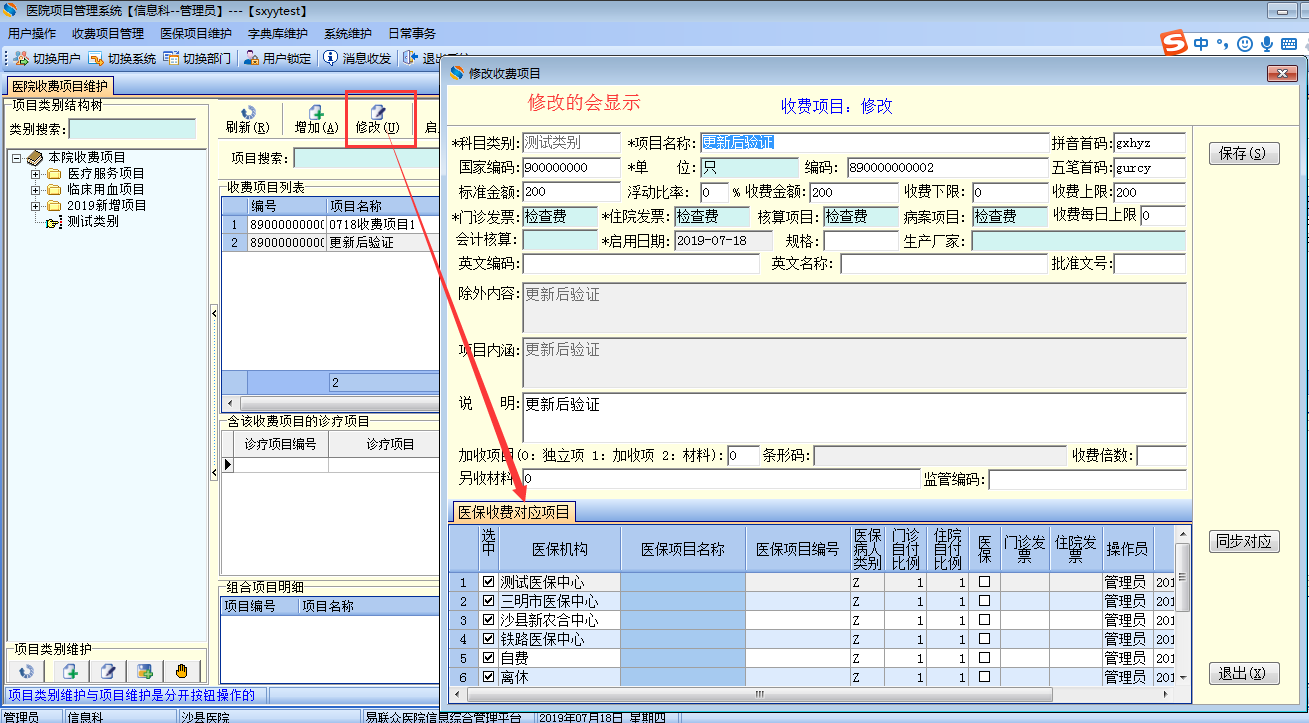Tick the 医保 column checkbox for 测试医保中心

click(984, 582)
